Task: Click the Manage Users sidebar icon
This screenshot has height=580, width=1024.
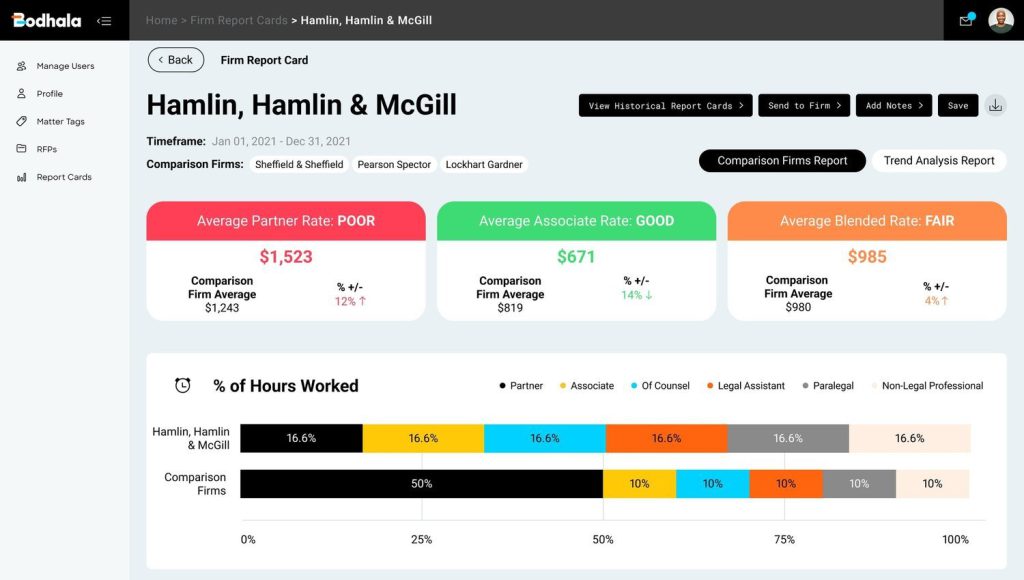Action: click(x=22, y=66)
